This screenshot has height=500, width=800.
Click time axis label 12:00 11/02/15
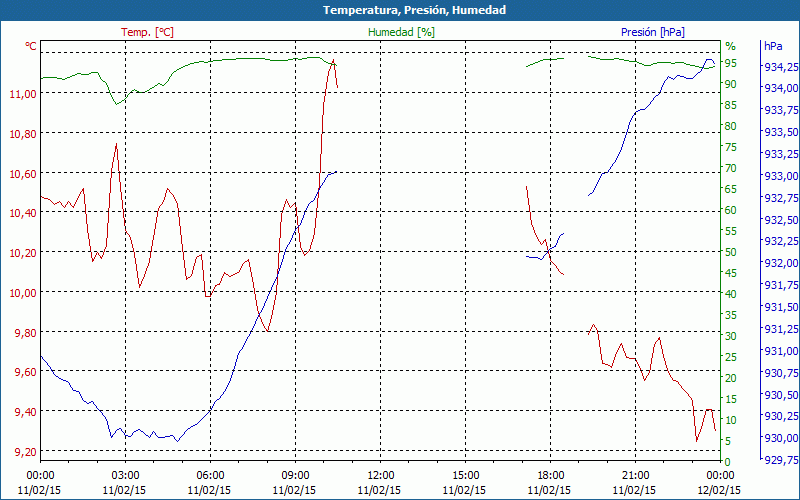point(380,483)
